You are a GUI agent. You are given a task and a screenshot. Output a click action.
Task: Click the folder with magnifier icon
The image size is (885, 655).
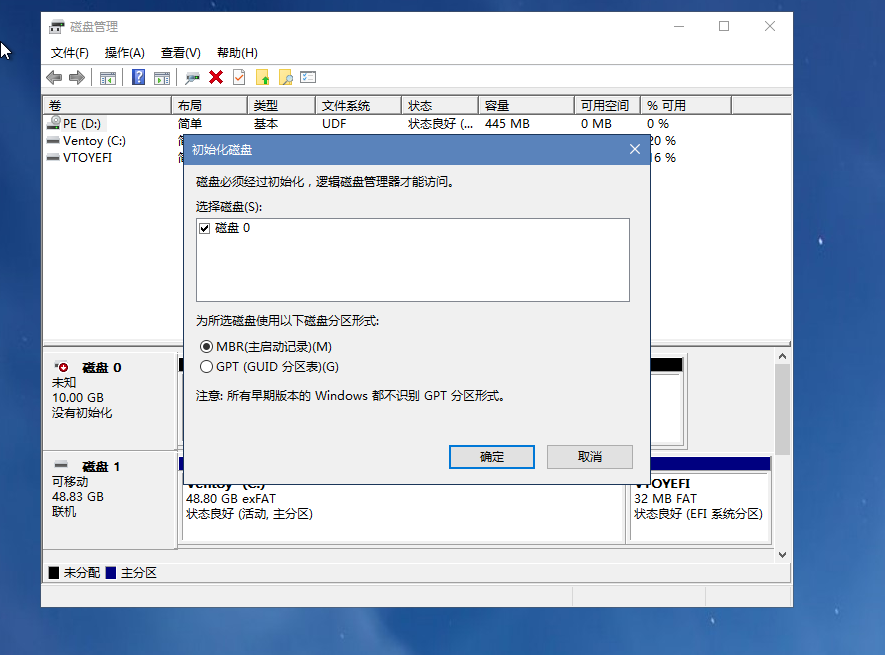coord(286,77)
